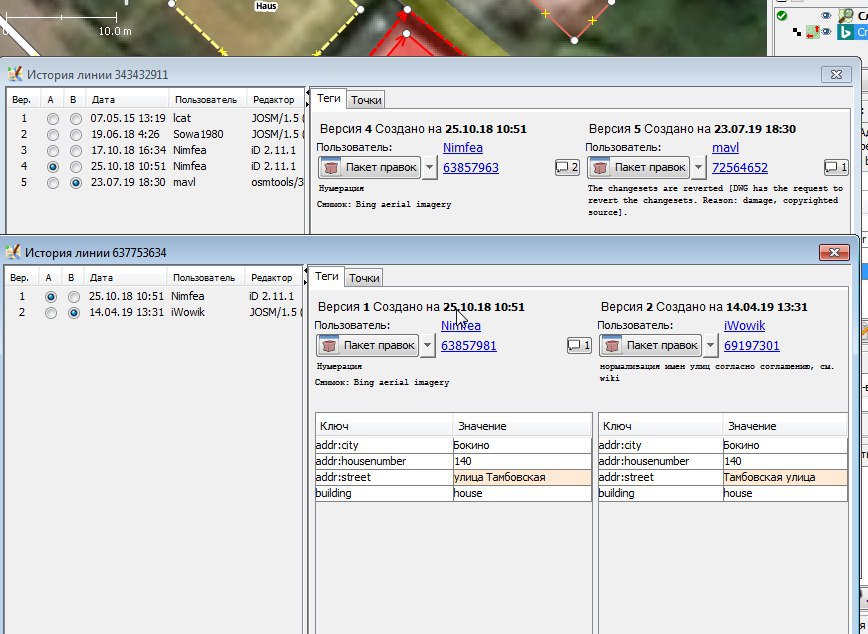Image resolution: width=868 pixels, height=634 pixels.
Task: Select version A radio for row 1 lcat
Action: [x=53, y=118]
